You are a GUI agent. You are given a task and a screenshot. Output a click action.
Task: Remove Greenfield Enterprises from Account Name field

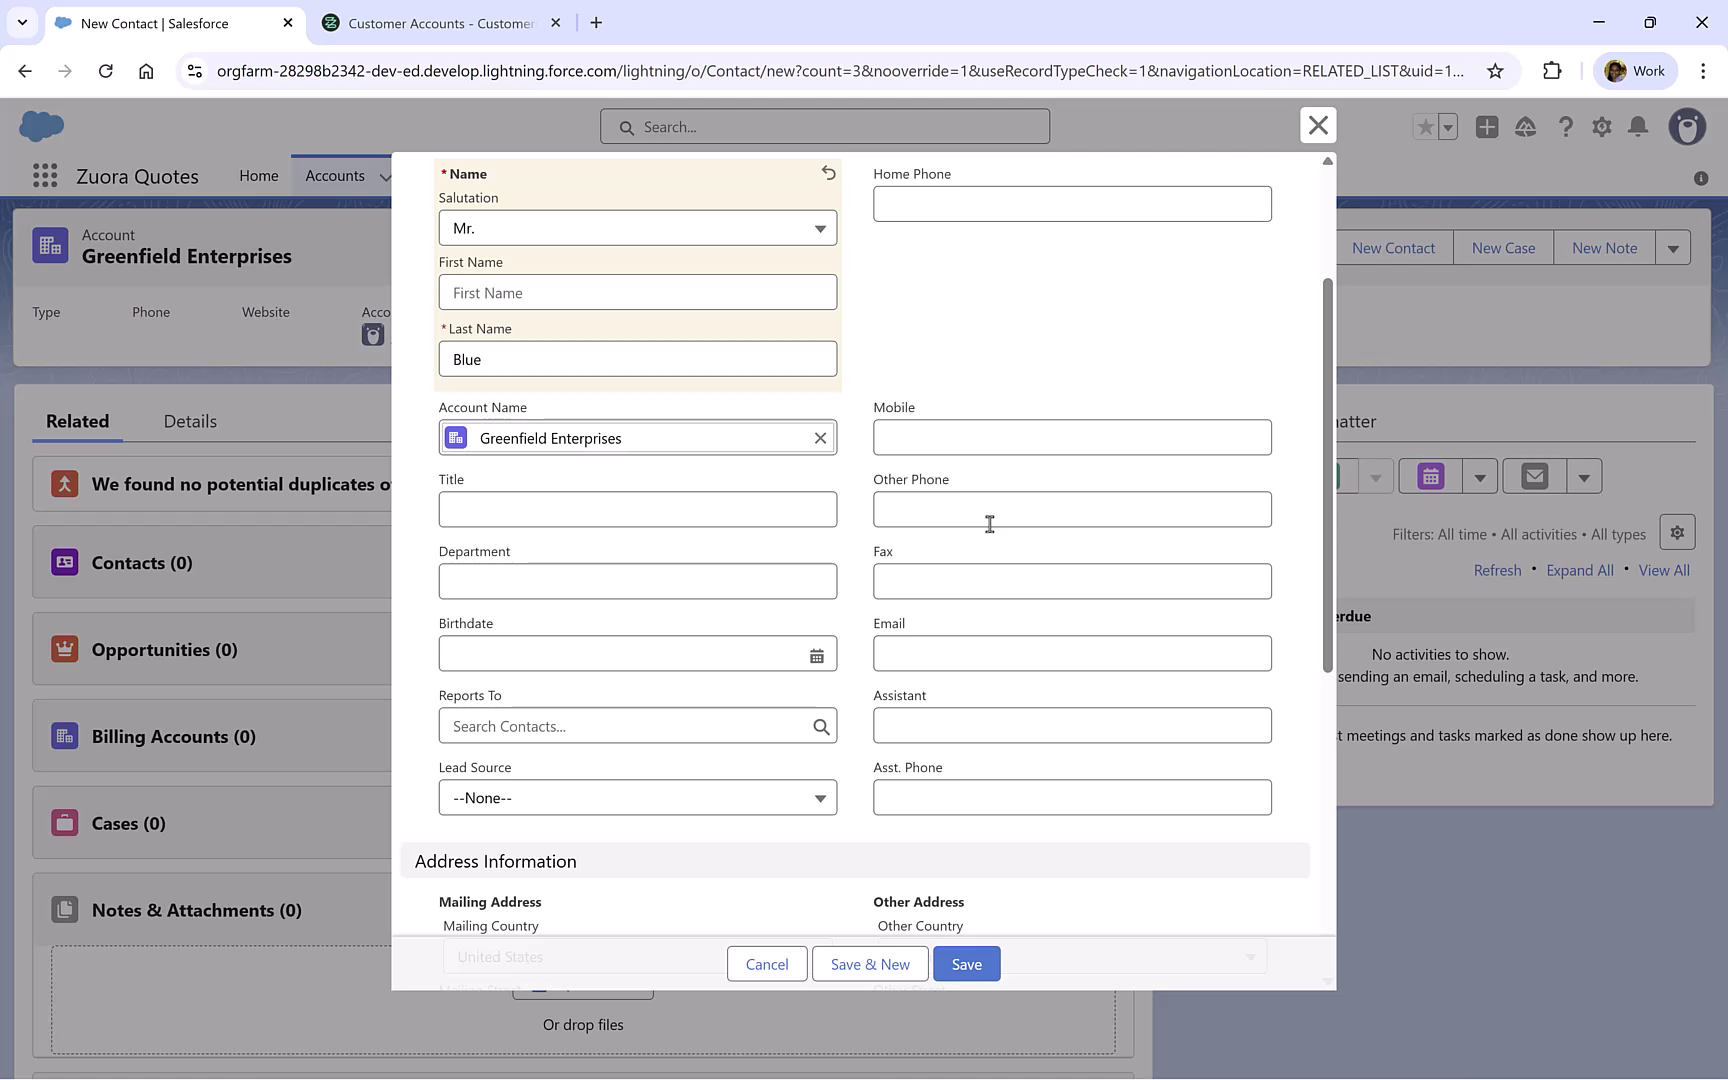(819, 437)
